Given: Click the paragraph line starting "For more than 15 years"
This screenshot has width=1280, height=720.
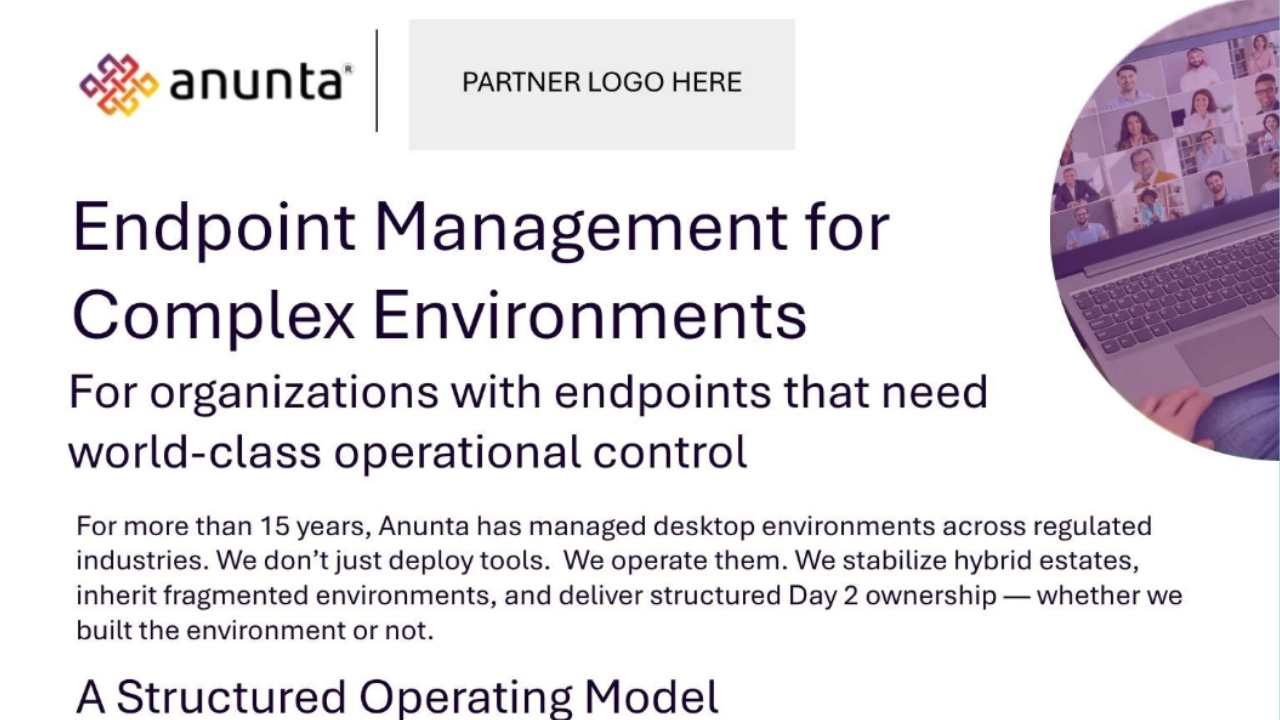Looking at the screenshot, I should coord(614,526).
